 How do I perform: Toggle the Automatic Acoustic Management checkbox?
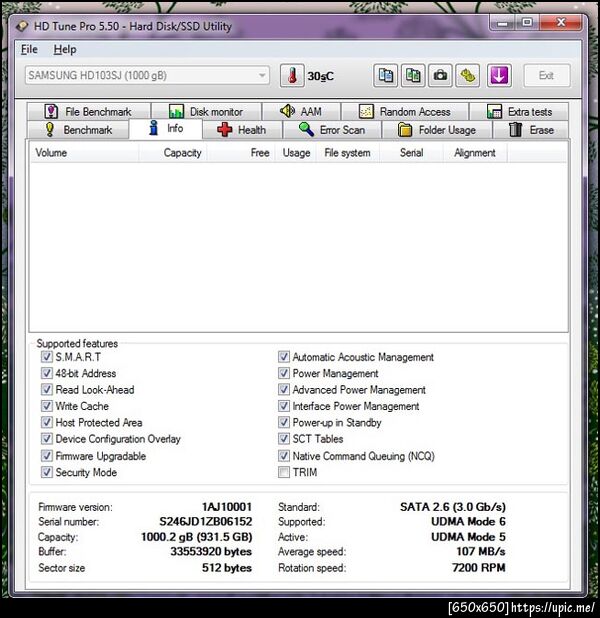coord(283,357)
